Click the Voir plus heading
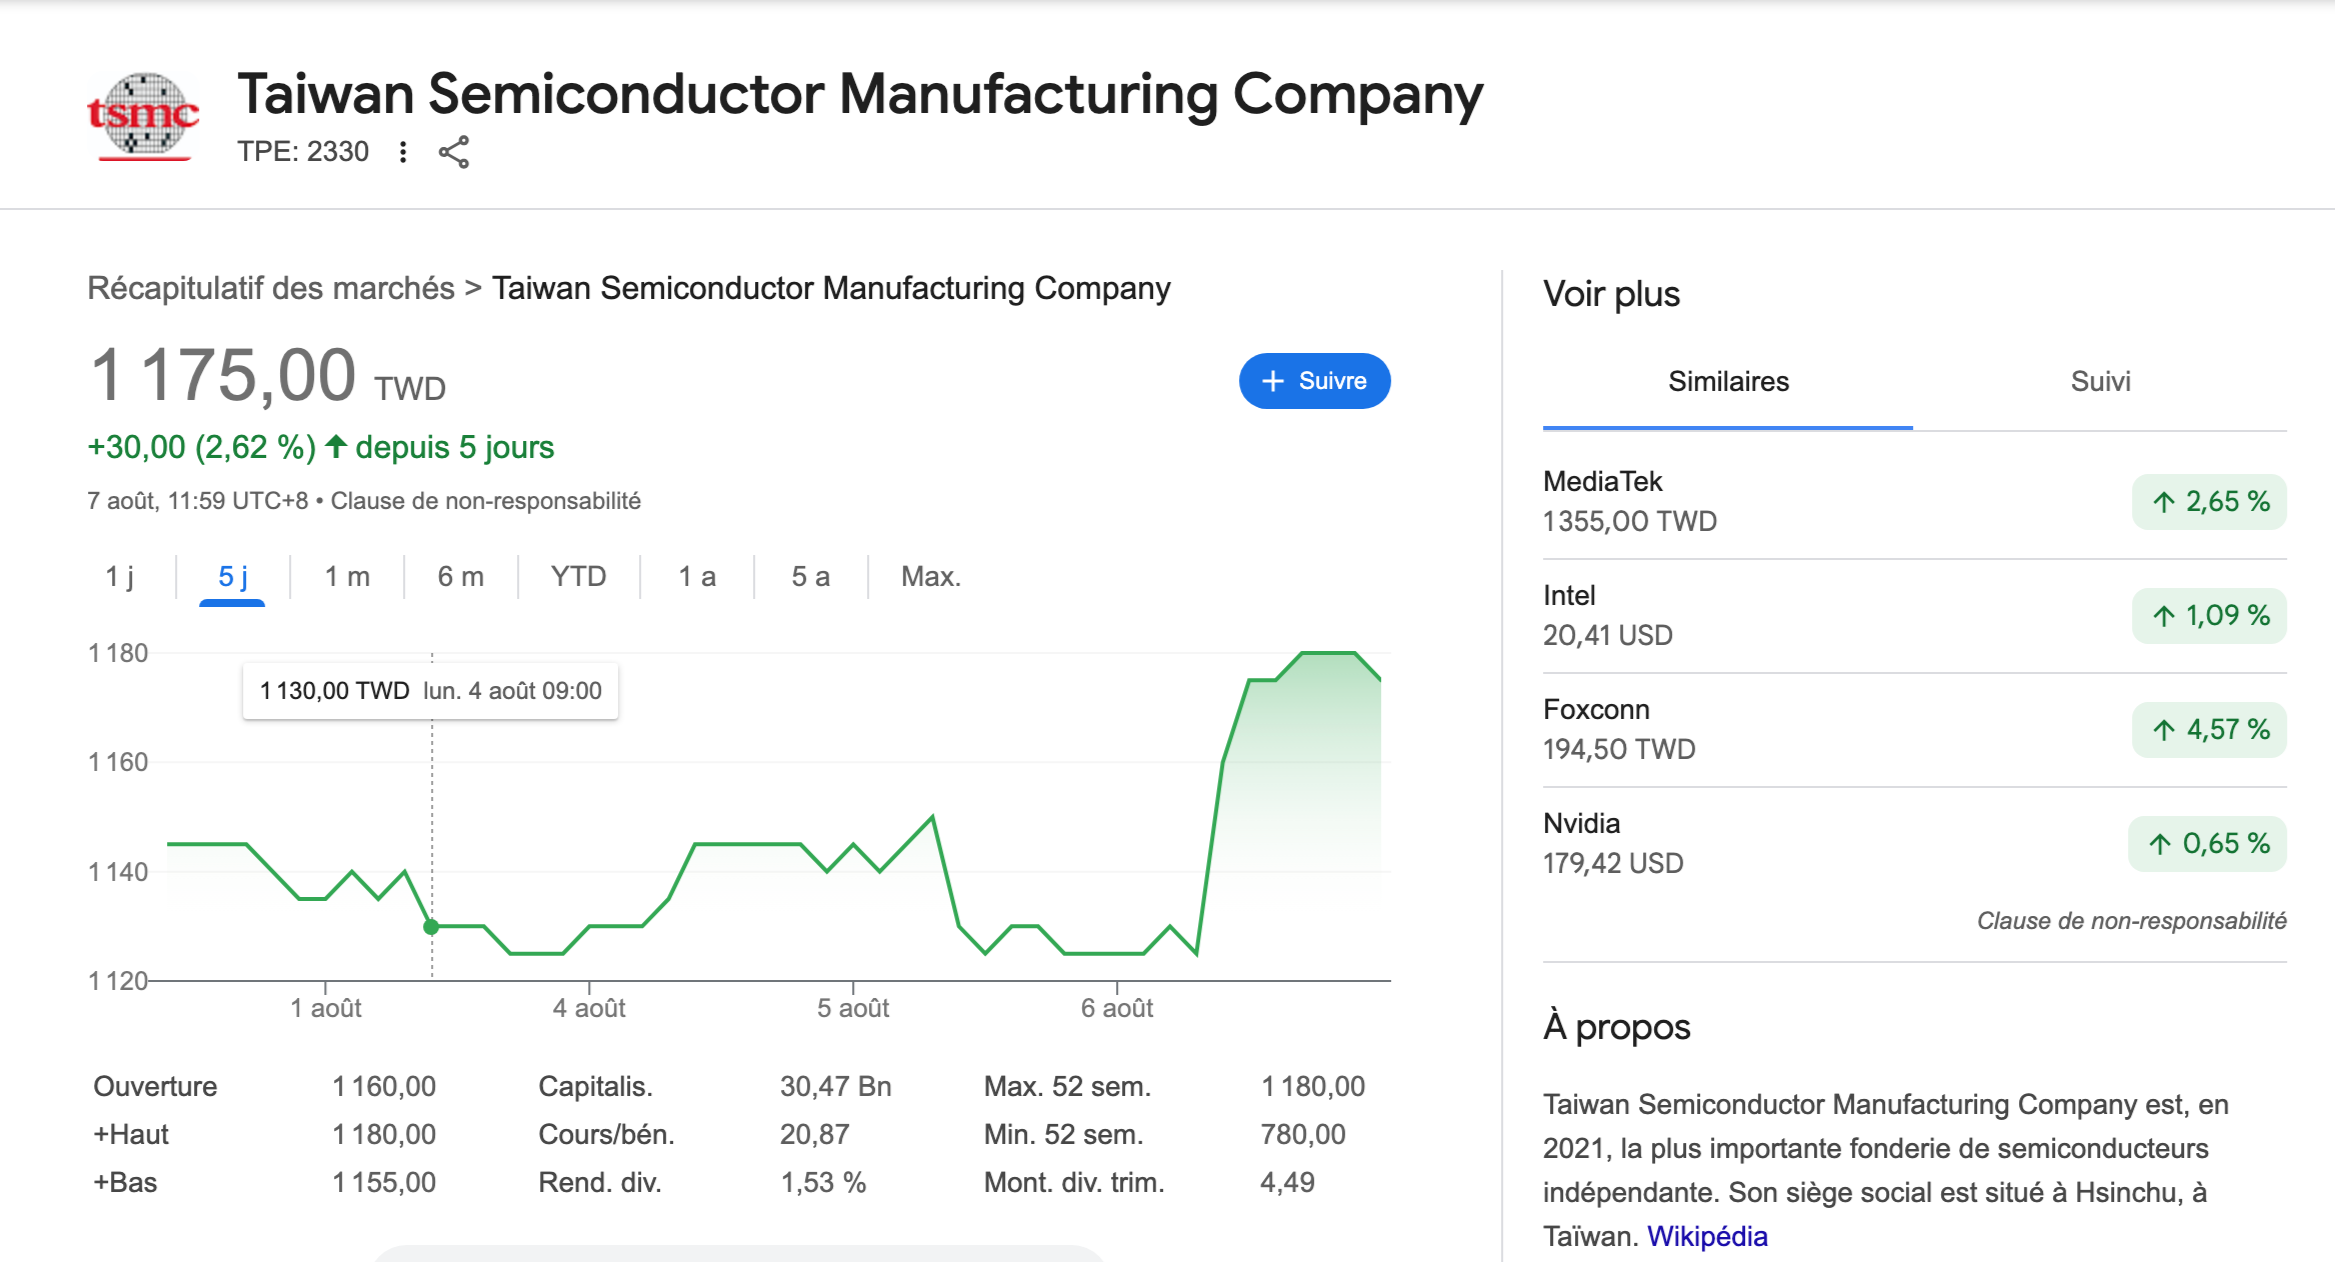 (x=1611, y=294)
